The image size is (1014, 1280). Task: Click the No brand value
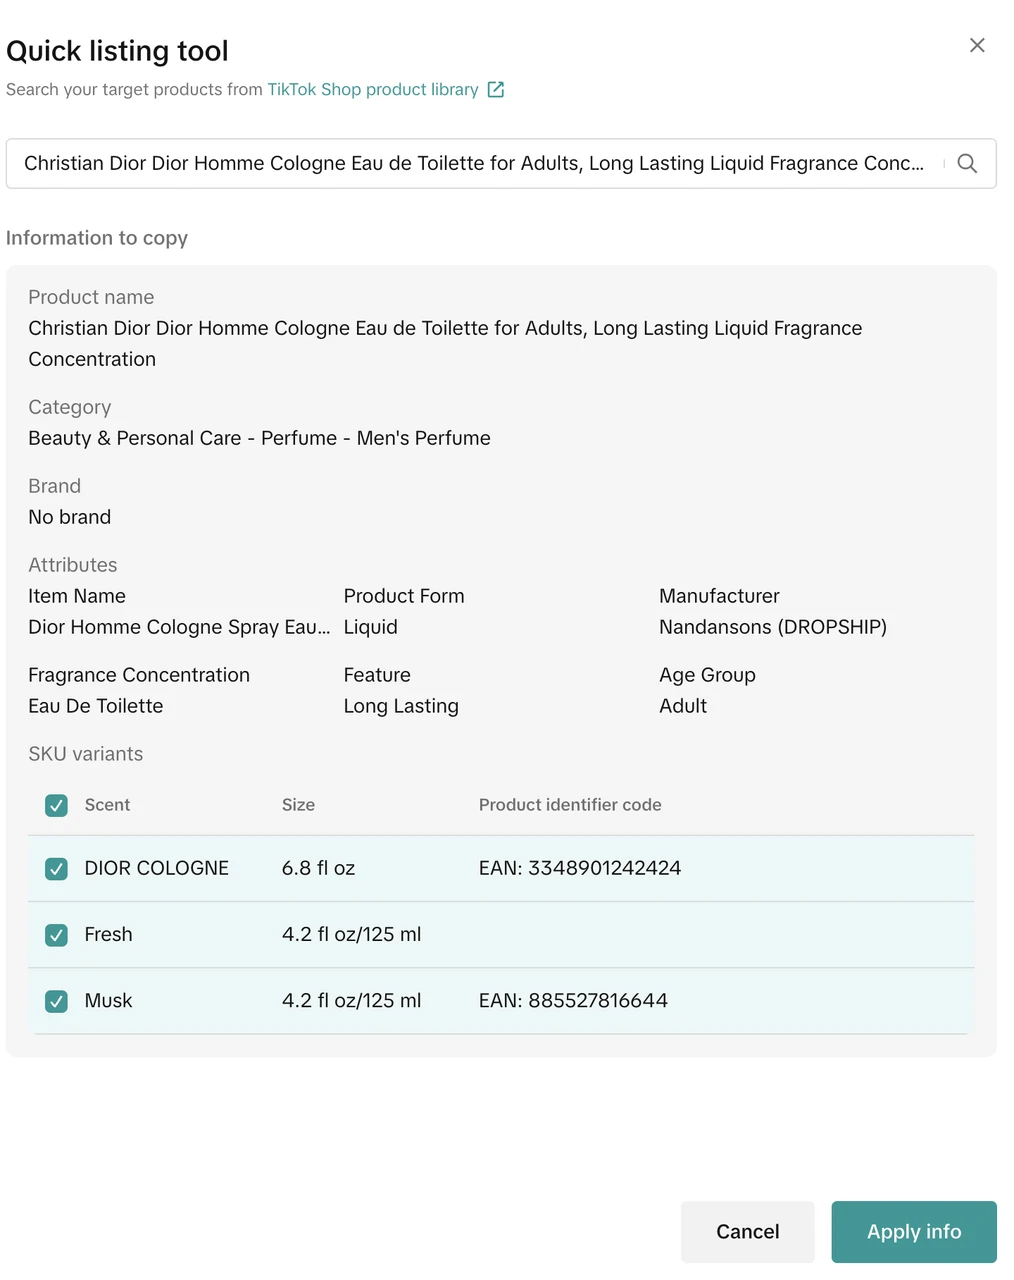(x=70, y=517)
